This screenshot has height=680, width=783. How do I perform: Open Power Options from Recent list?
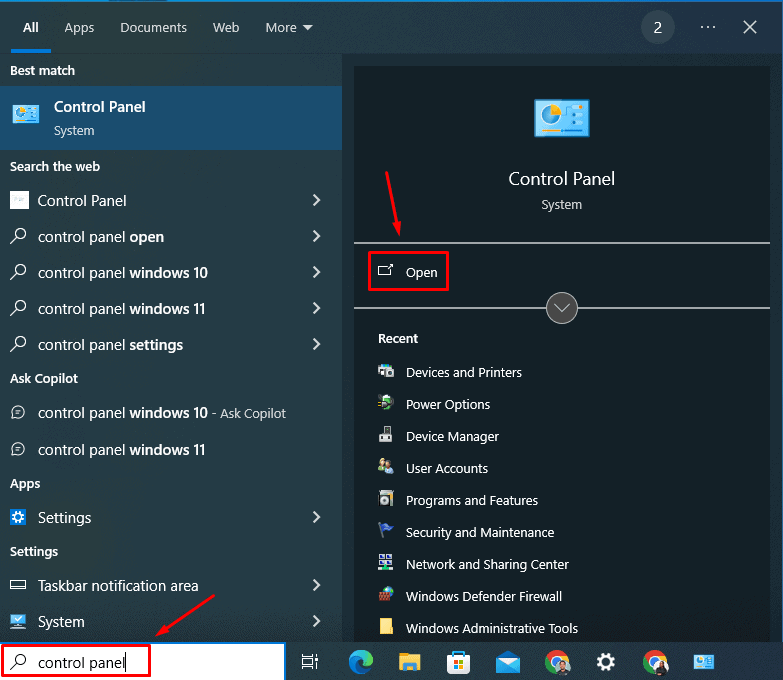pyautogui.click(x=447, y=404)
